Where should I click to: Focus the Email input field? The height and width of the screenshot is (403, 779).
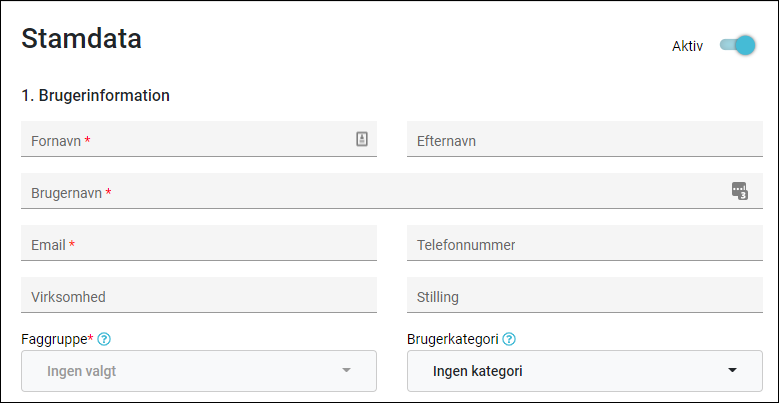(x=199, y=243)
